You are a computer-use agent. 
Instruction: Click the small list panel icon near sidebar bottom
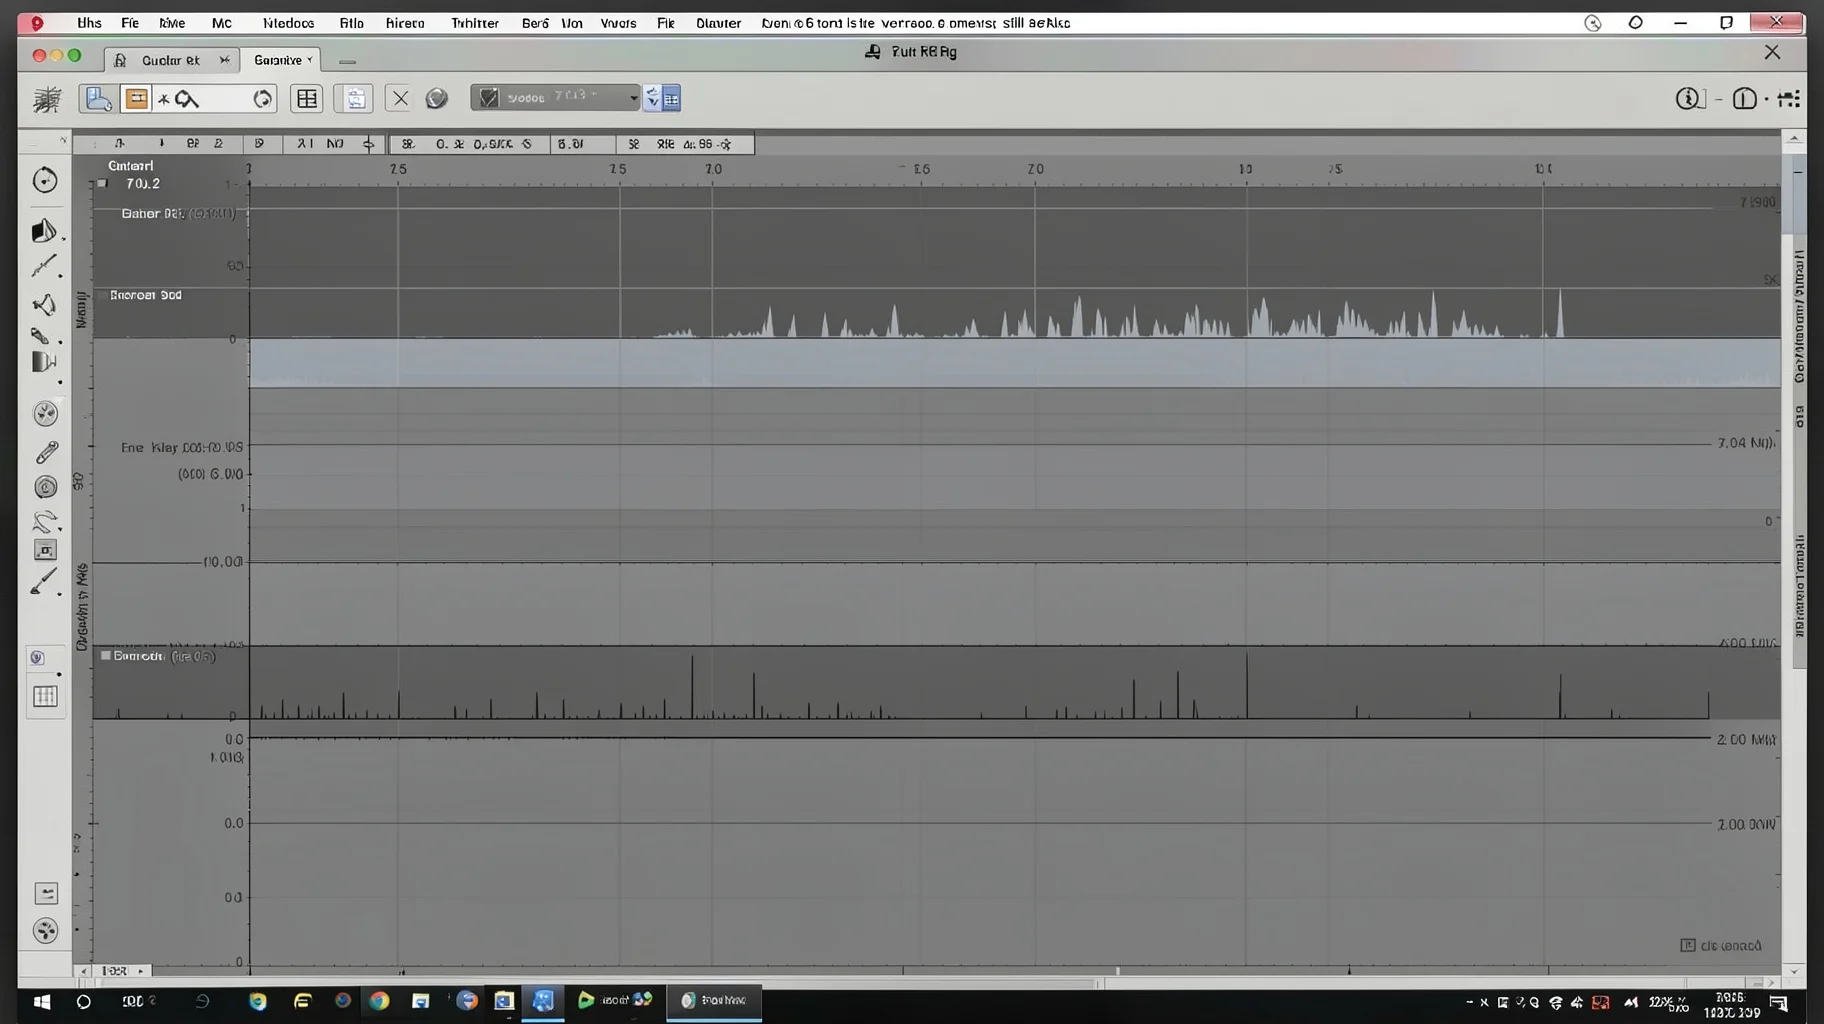(x=46, y=893)
